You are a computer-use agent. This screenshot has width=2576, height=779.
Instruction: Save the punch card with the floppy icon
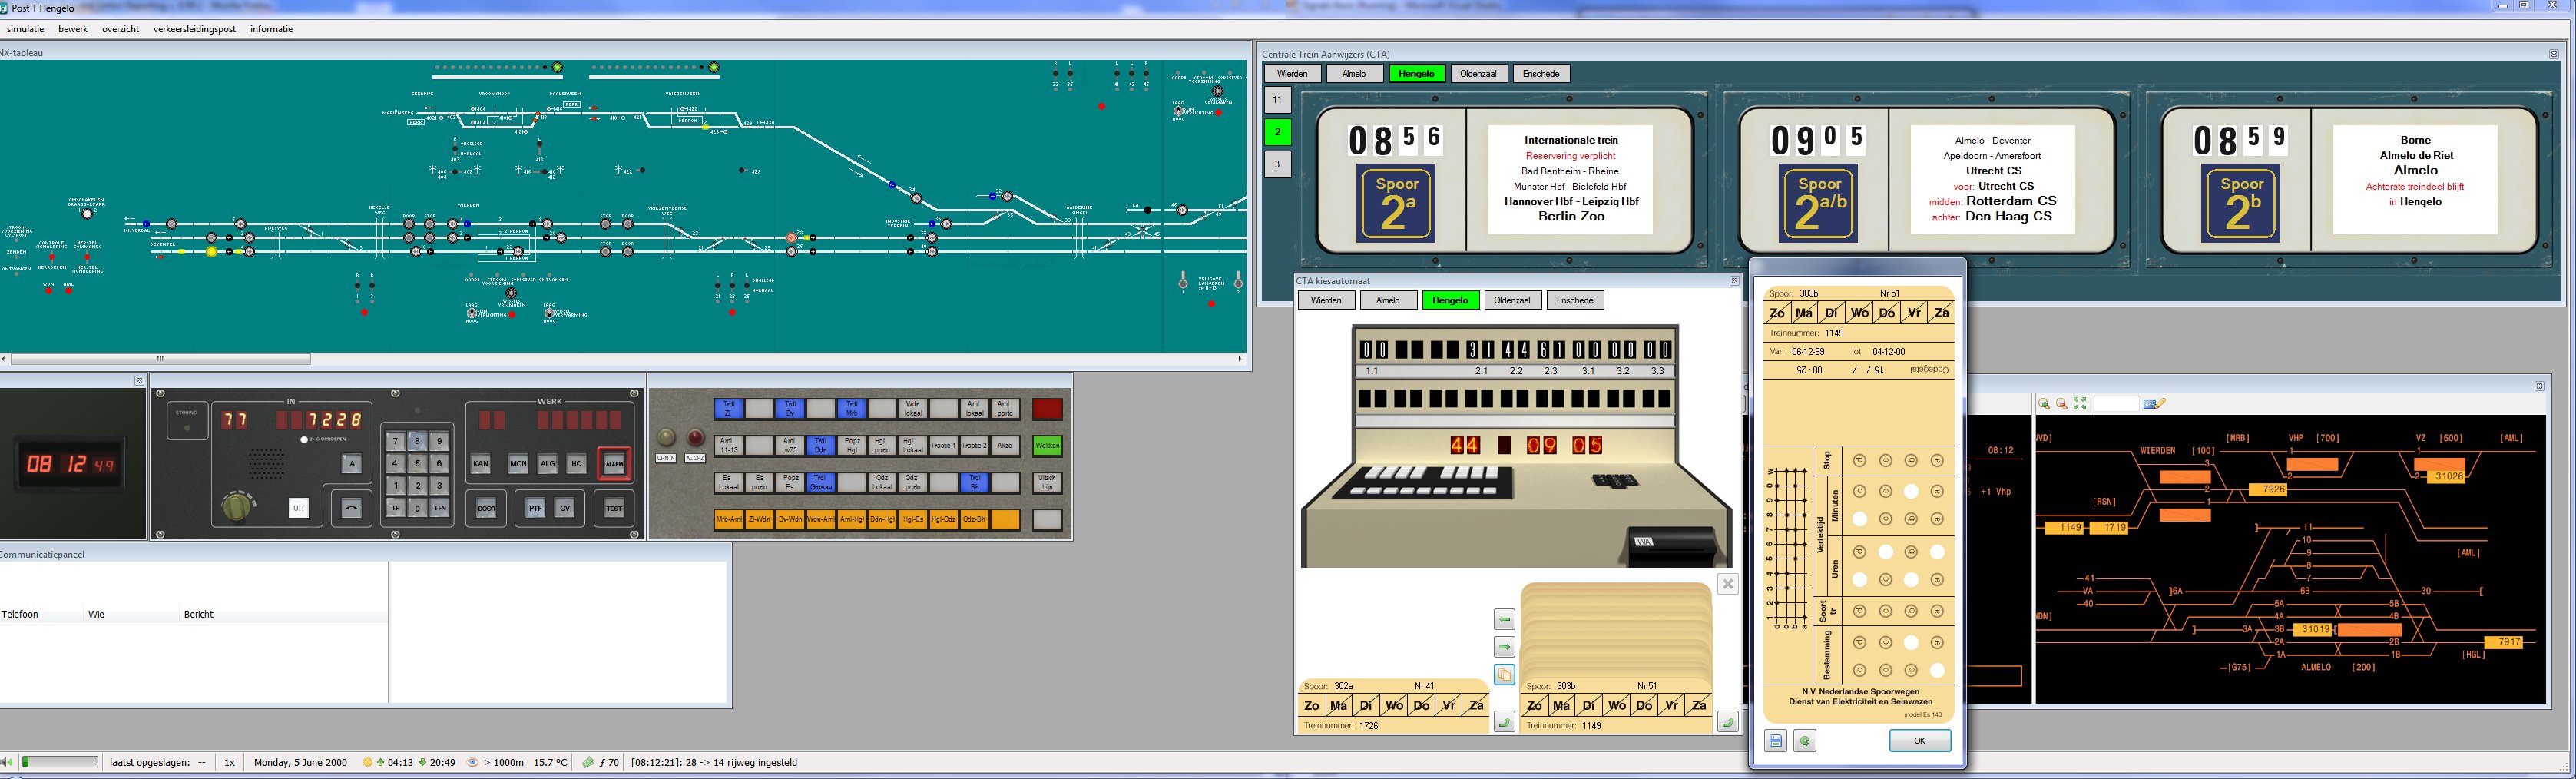(1775, 741)
